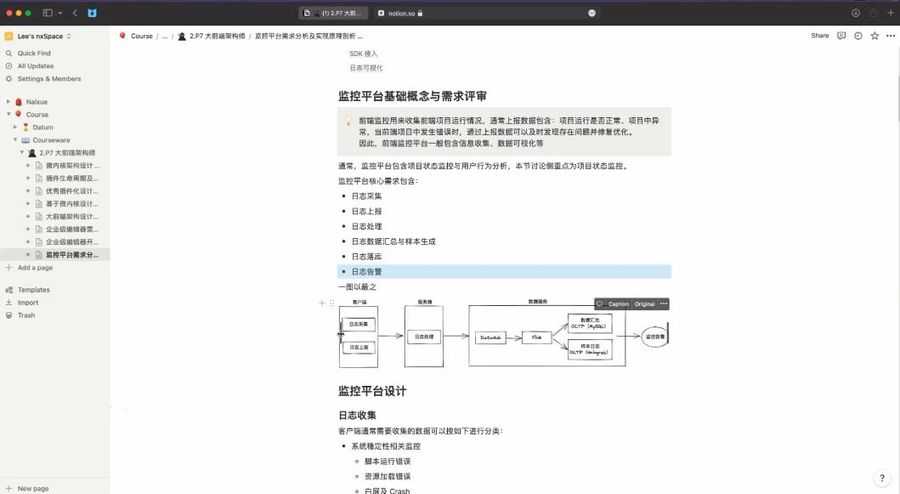Open image toolbar three-dot menu

pos(664,304)
